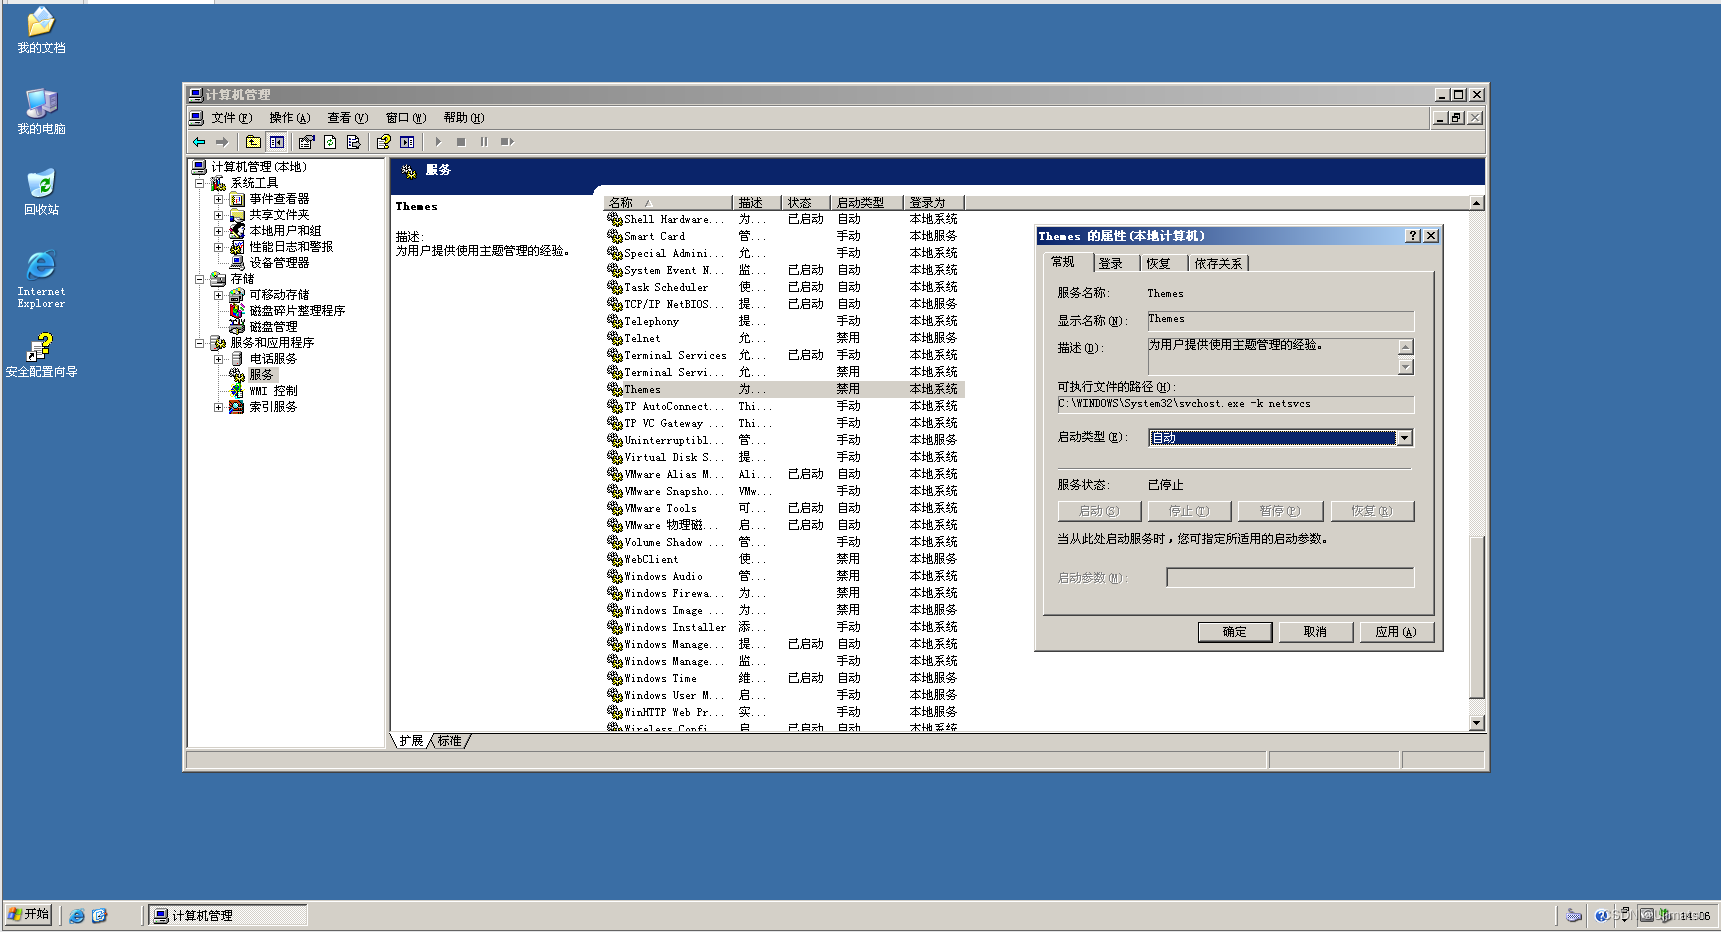Image resolution: width=1721 pixels, height=932 pixels.
Task: Click the Help toolbar icon
Action: 383,142
